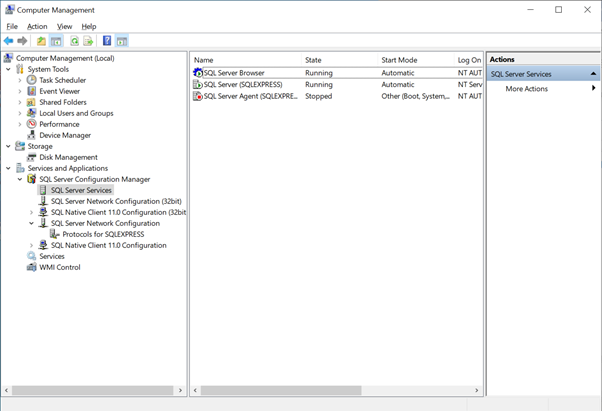Open the Action menu
This screenshot has width=602, height=411.
[x=37, y=26]
